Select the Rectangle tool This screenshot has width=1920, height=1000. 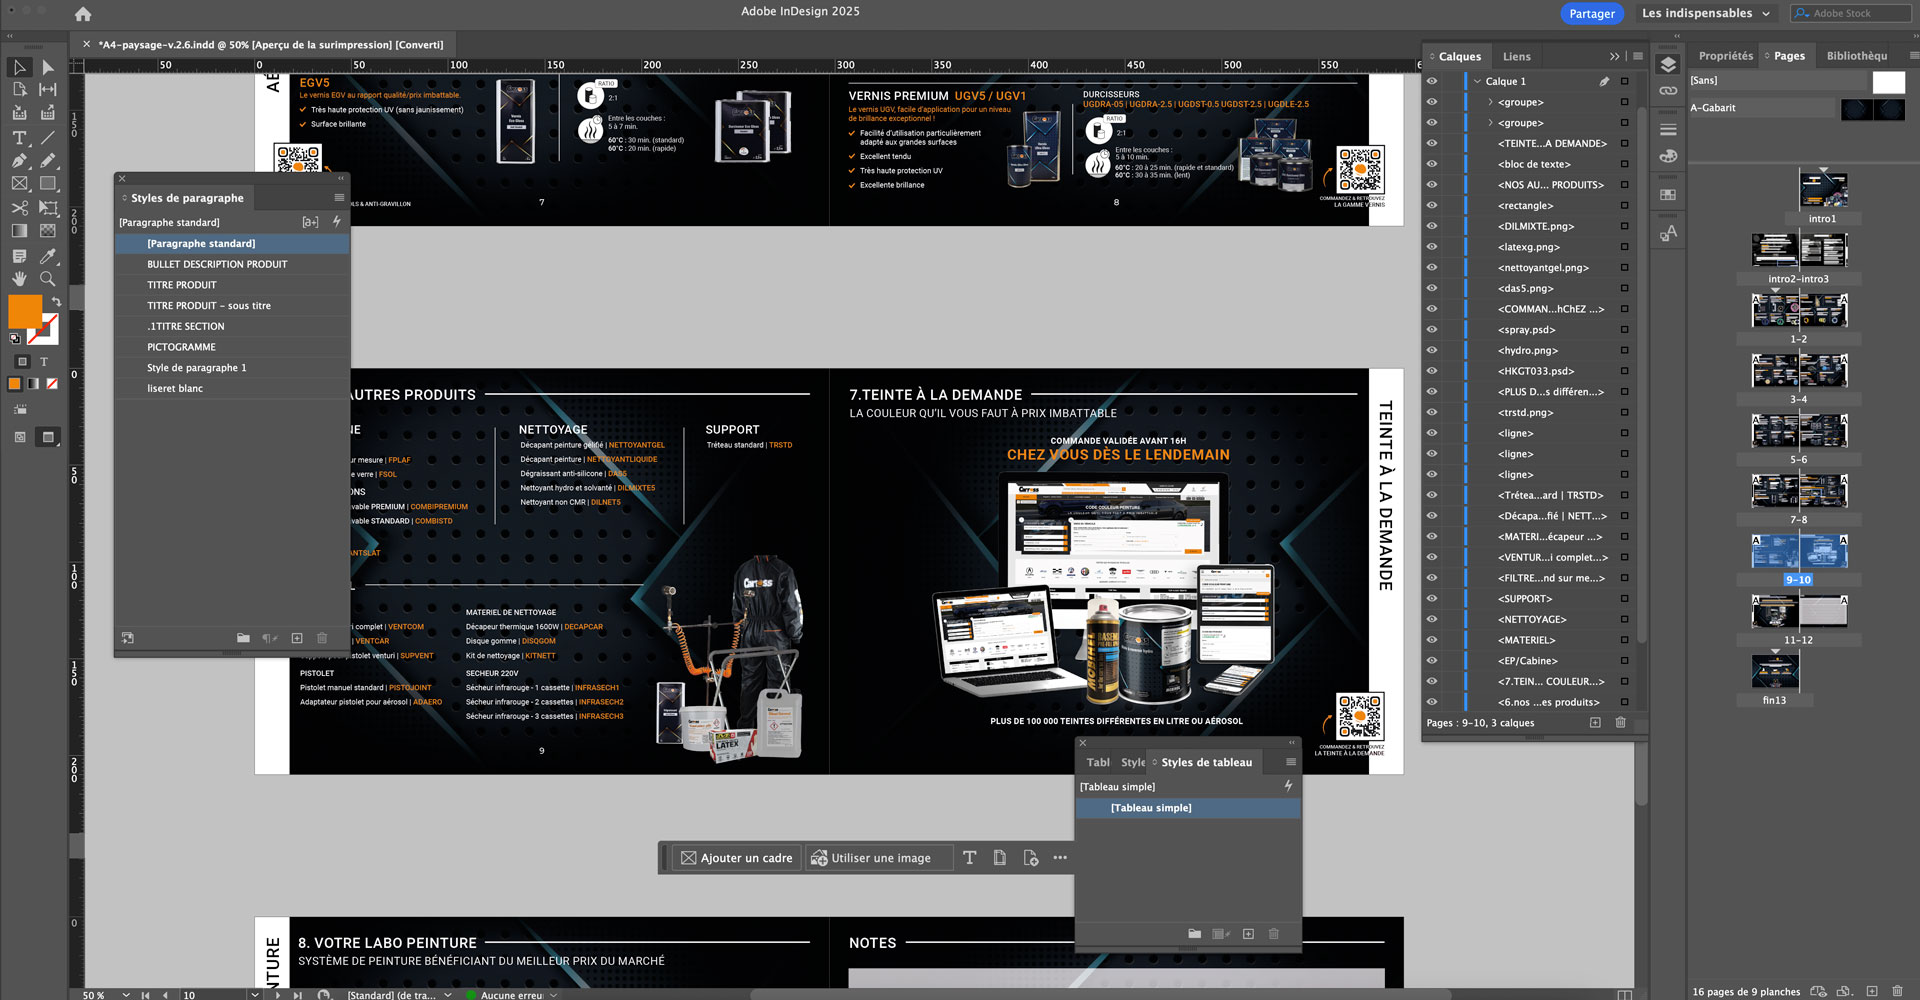[47, 184]
